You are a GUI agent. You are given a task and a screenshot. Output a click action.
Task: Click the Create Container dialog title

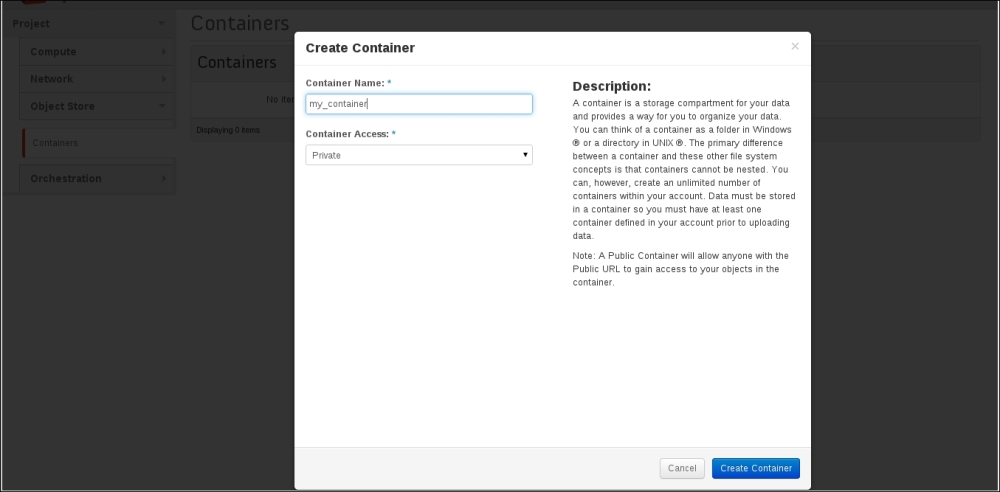[x=360, y=48]
